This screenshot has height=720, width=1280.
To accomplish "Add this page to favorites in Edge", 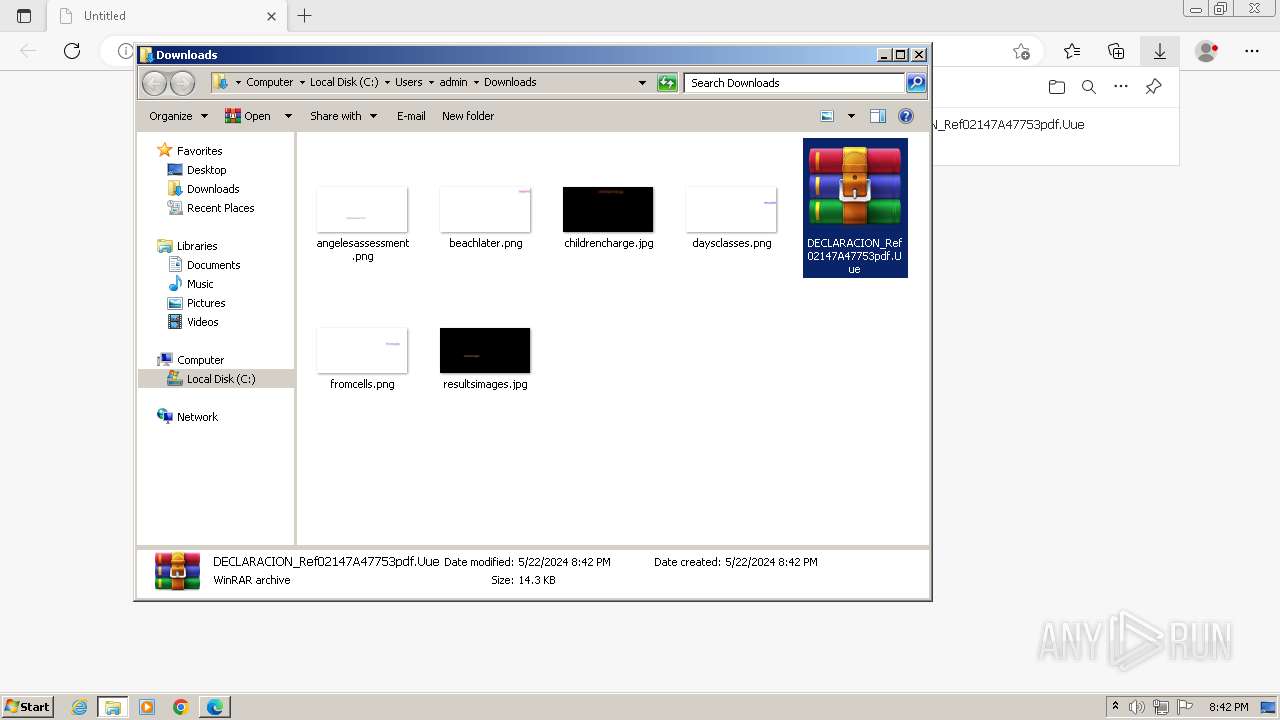I will tap(1021, 51).
